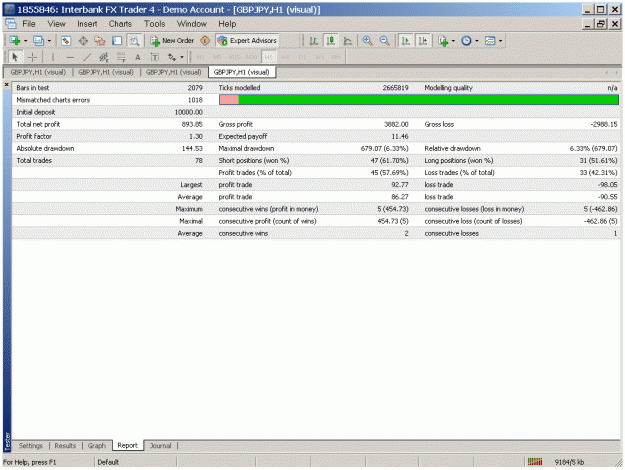
Task: Click the New Order button
Action: (x=172, y=41)
